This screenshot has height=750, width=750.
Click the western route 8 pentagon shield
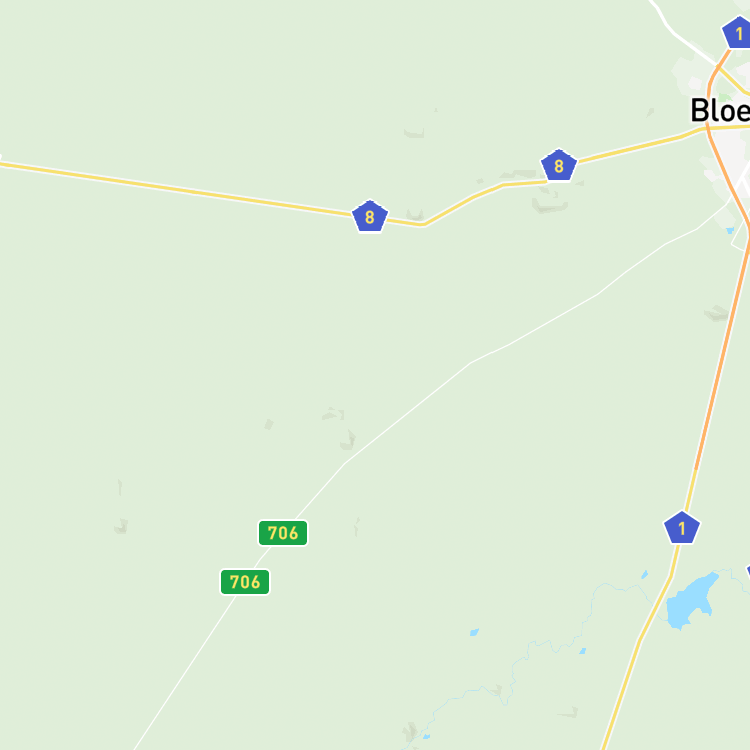(x=370, y=216)
